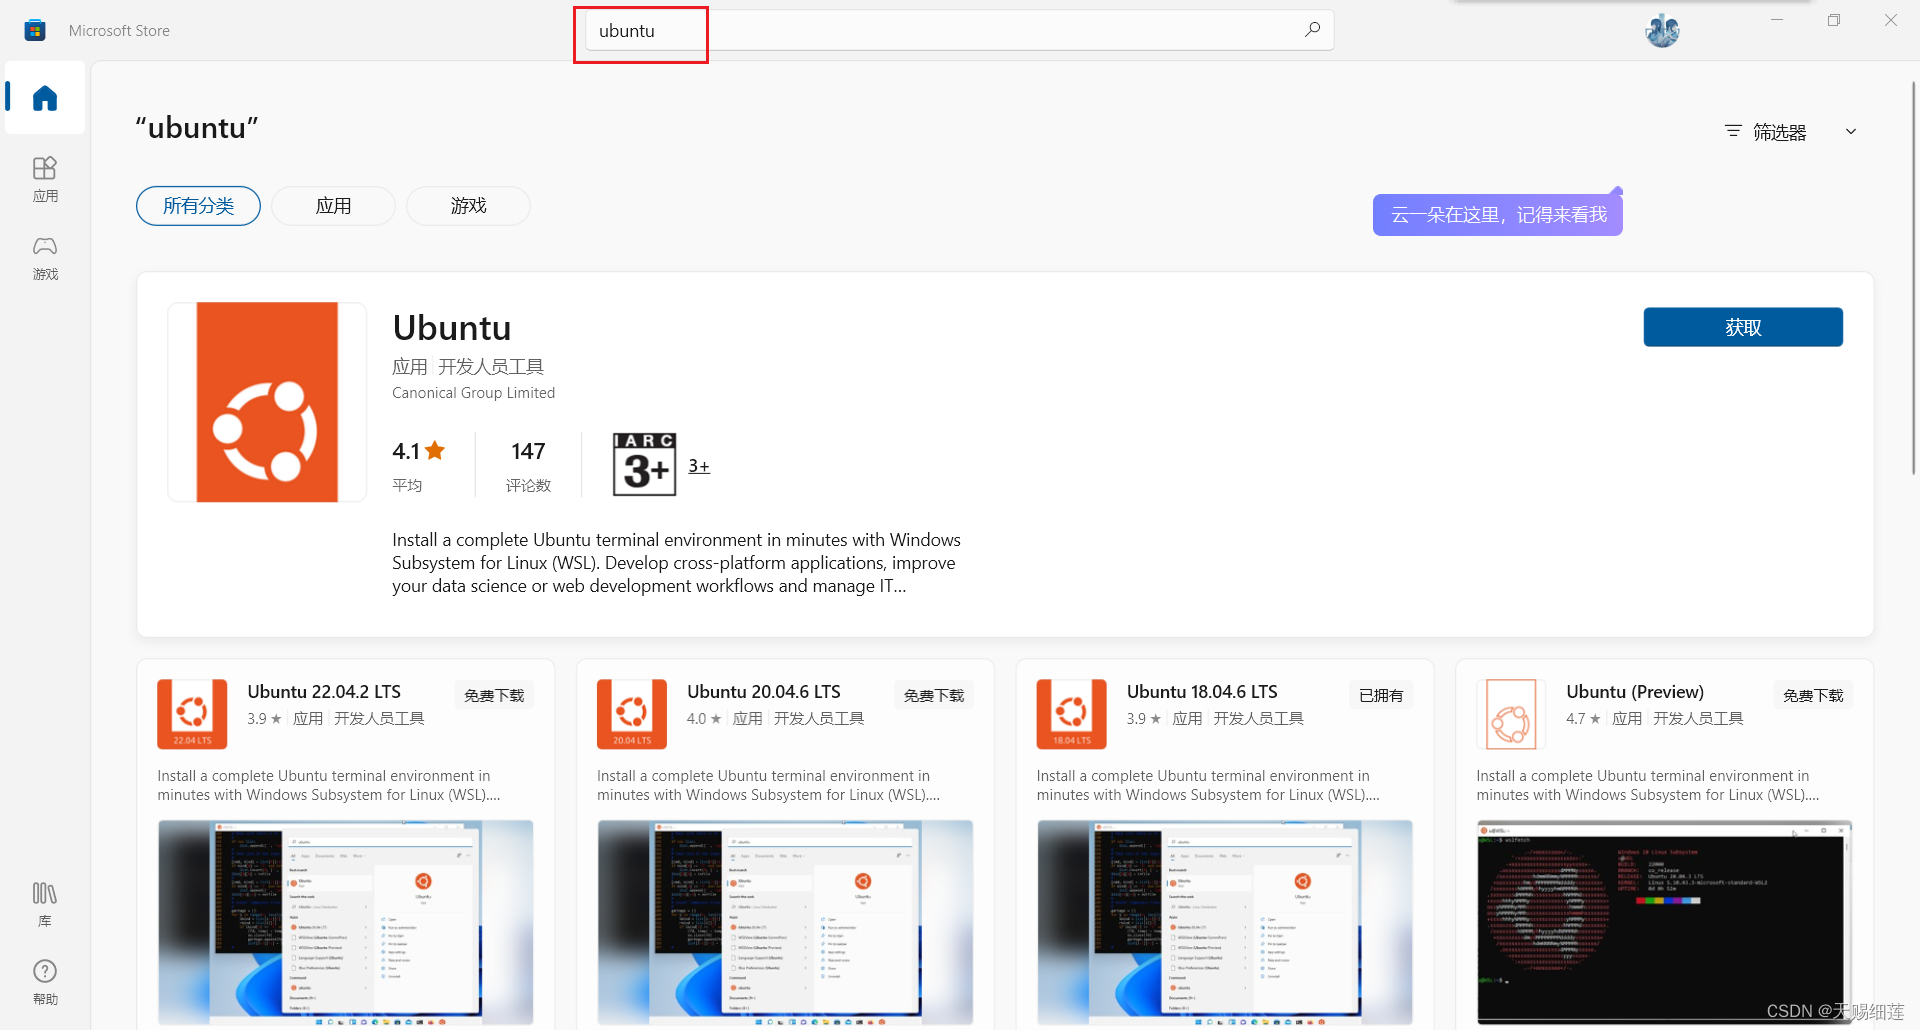Open the Ubuntu 22.04.2 LTS screenshot thumbnail

[x=345, y=922]
